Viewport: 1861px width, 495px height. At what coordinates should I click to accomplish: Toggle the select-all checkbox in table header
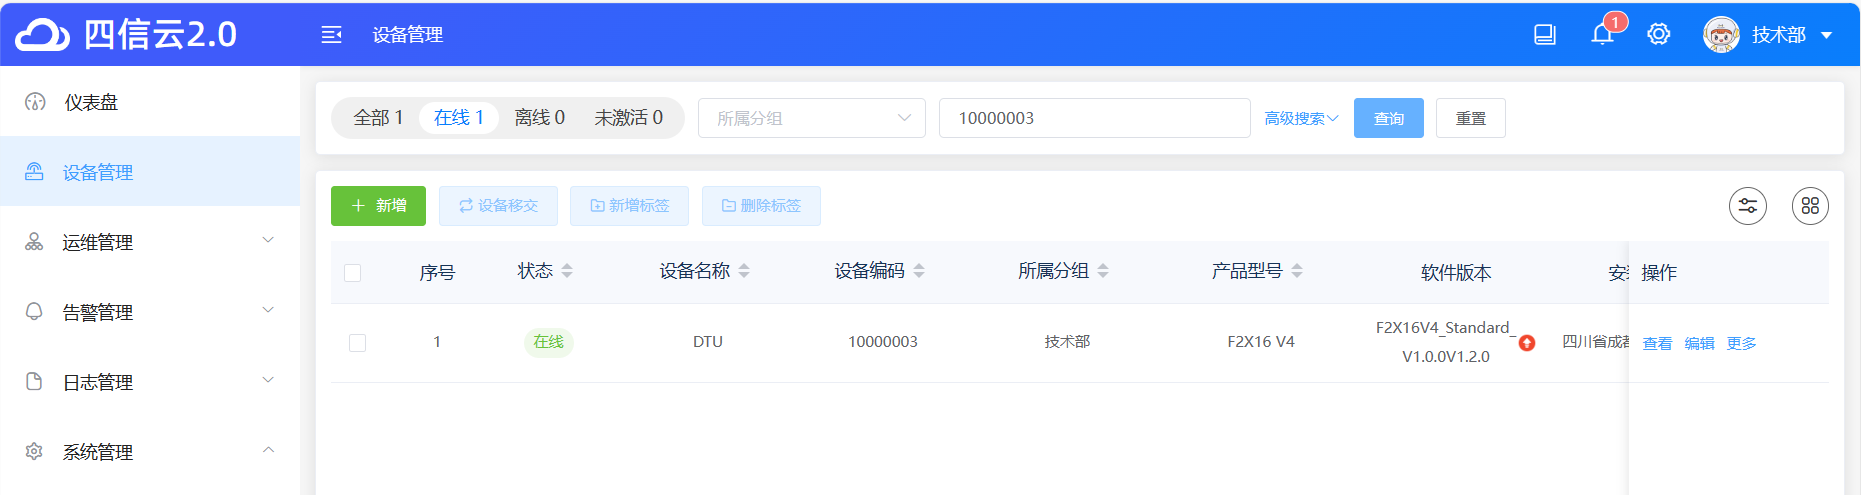tap(353, 273)
